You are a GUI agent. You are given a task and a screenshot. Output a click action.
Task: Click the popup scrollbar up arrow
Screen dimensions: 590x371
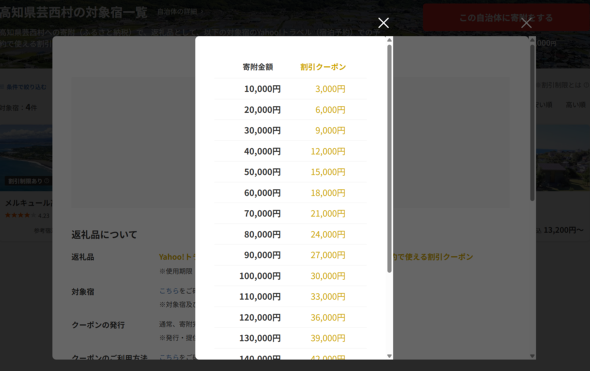click(389, 40)
